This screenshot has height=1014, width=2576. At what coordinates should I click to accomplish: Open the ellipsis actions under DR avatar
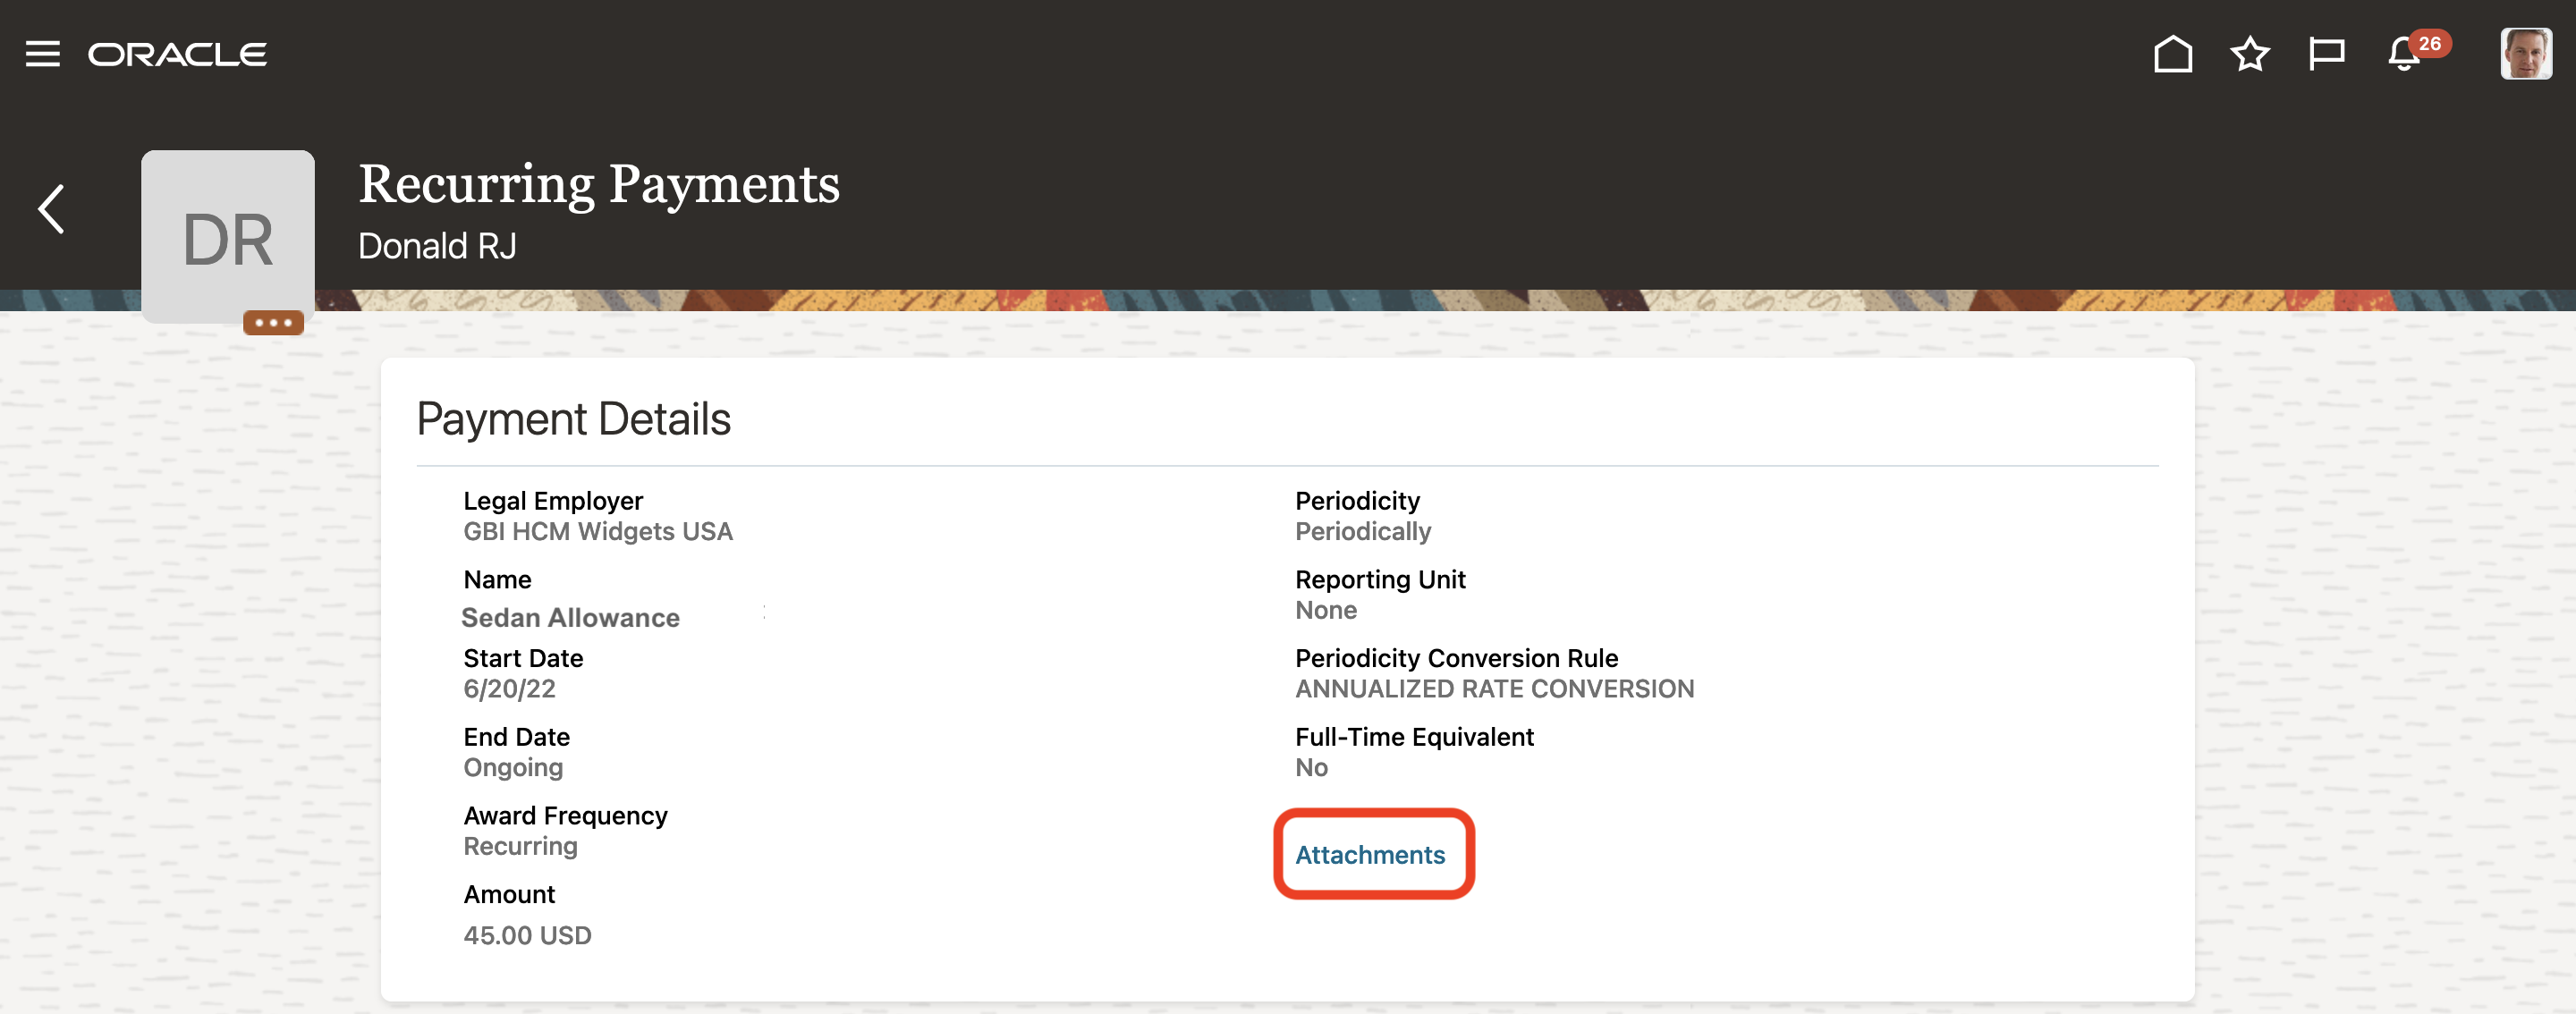click(273, 323)
